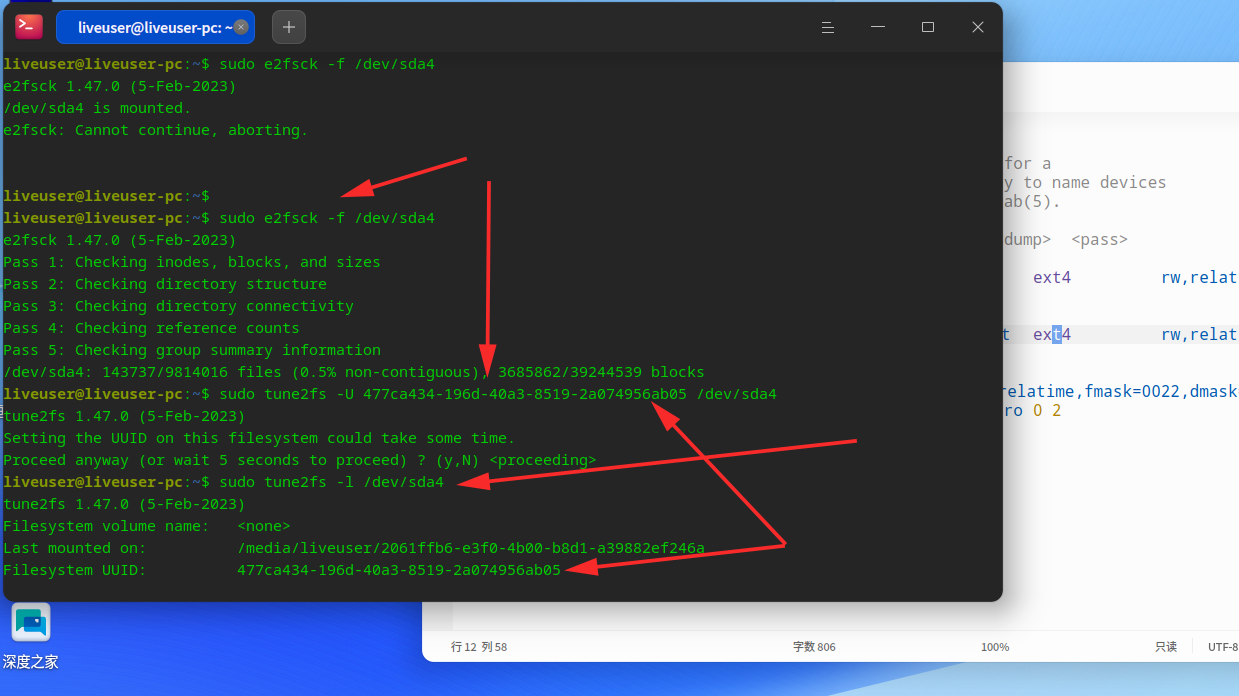
Task: Close the liveuser@liveuser-pc terminal tab
Action: (x=241, y=27)
